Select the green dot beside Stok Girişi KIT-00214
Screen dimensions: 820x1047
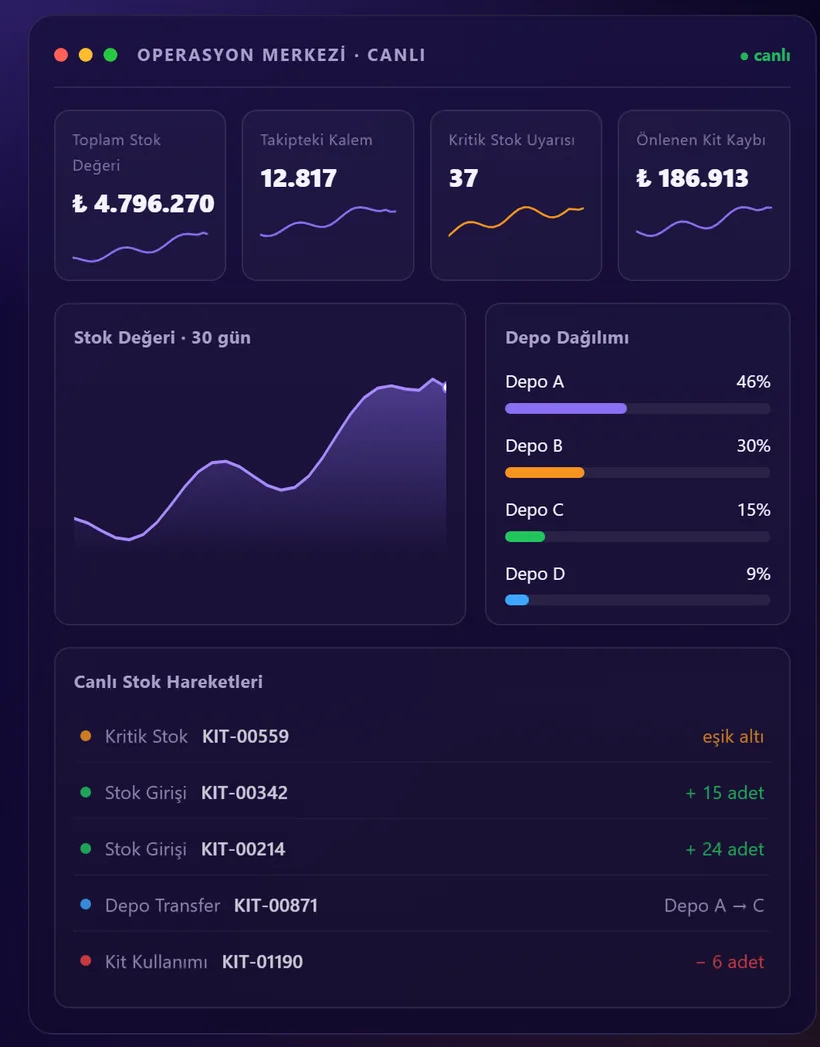85,848
